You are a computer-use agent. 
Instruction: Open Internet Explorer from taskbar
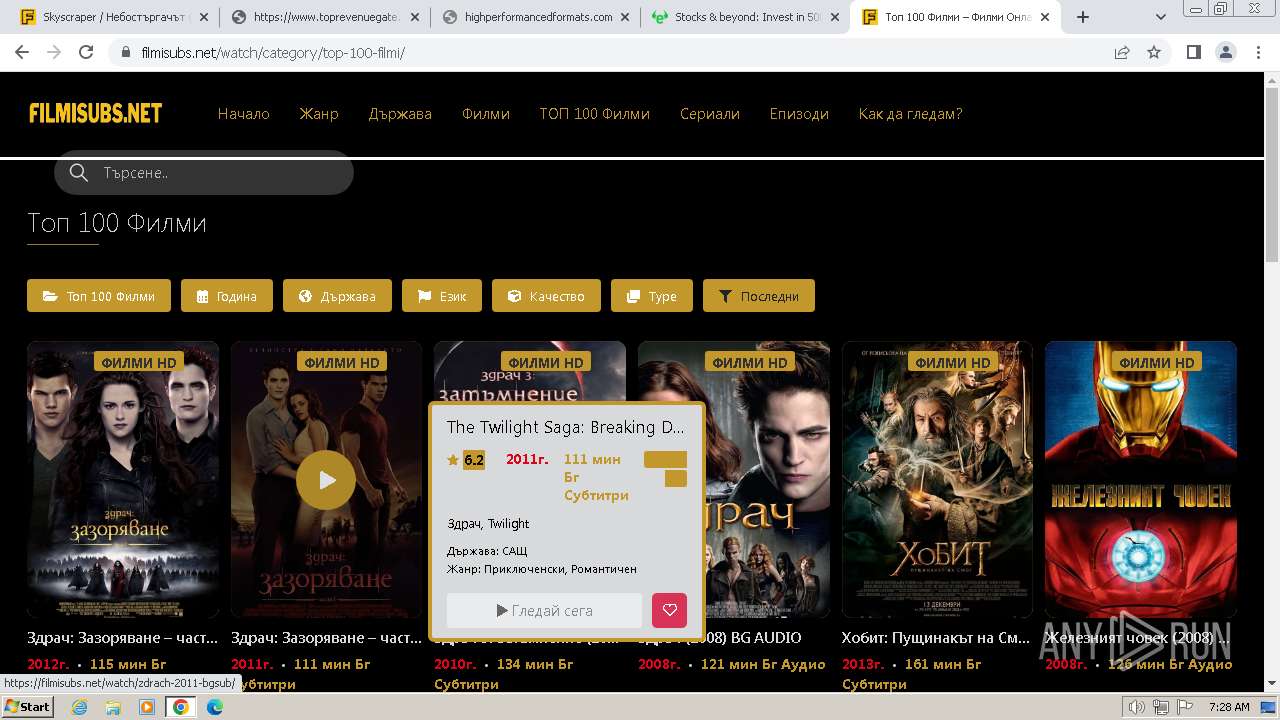(x=79, y=707)
